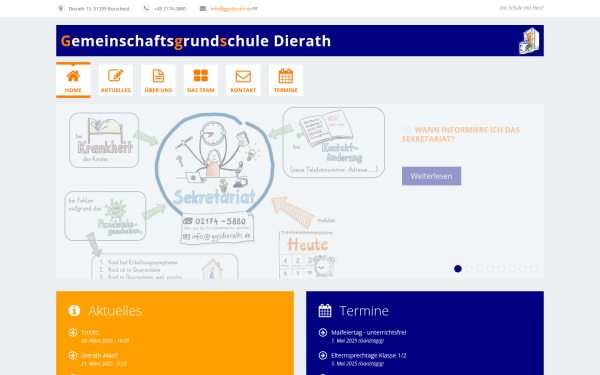The image size is (600, 375).
Task: Open the Elternsprechtage Klasse 1/2 event
Action: 368,355
